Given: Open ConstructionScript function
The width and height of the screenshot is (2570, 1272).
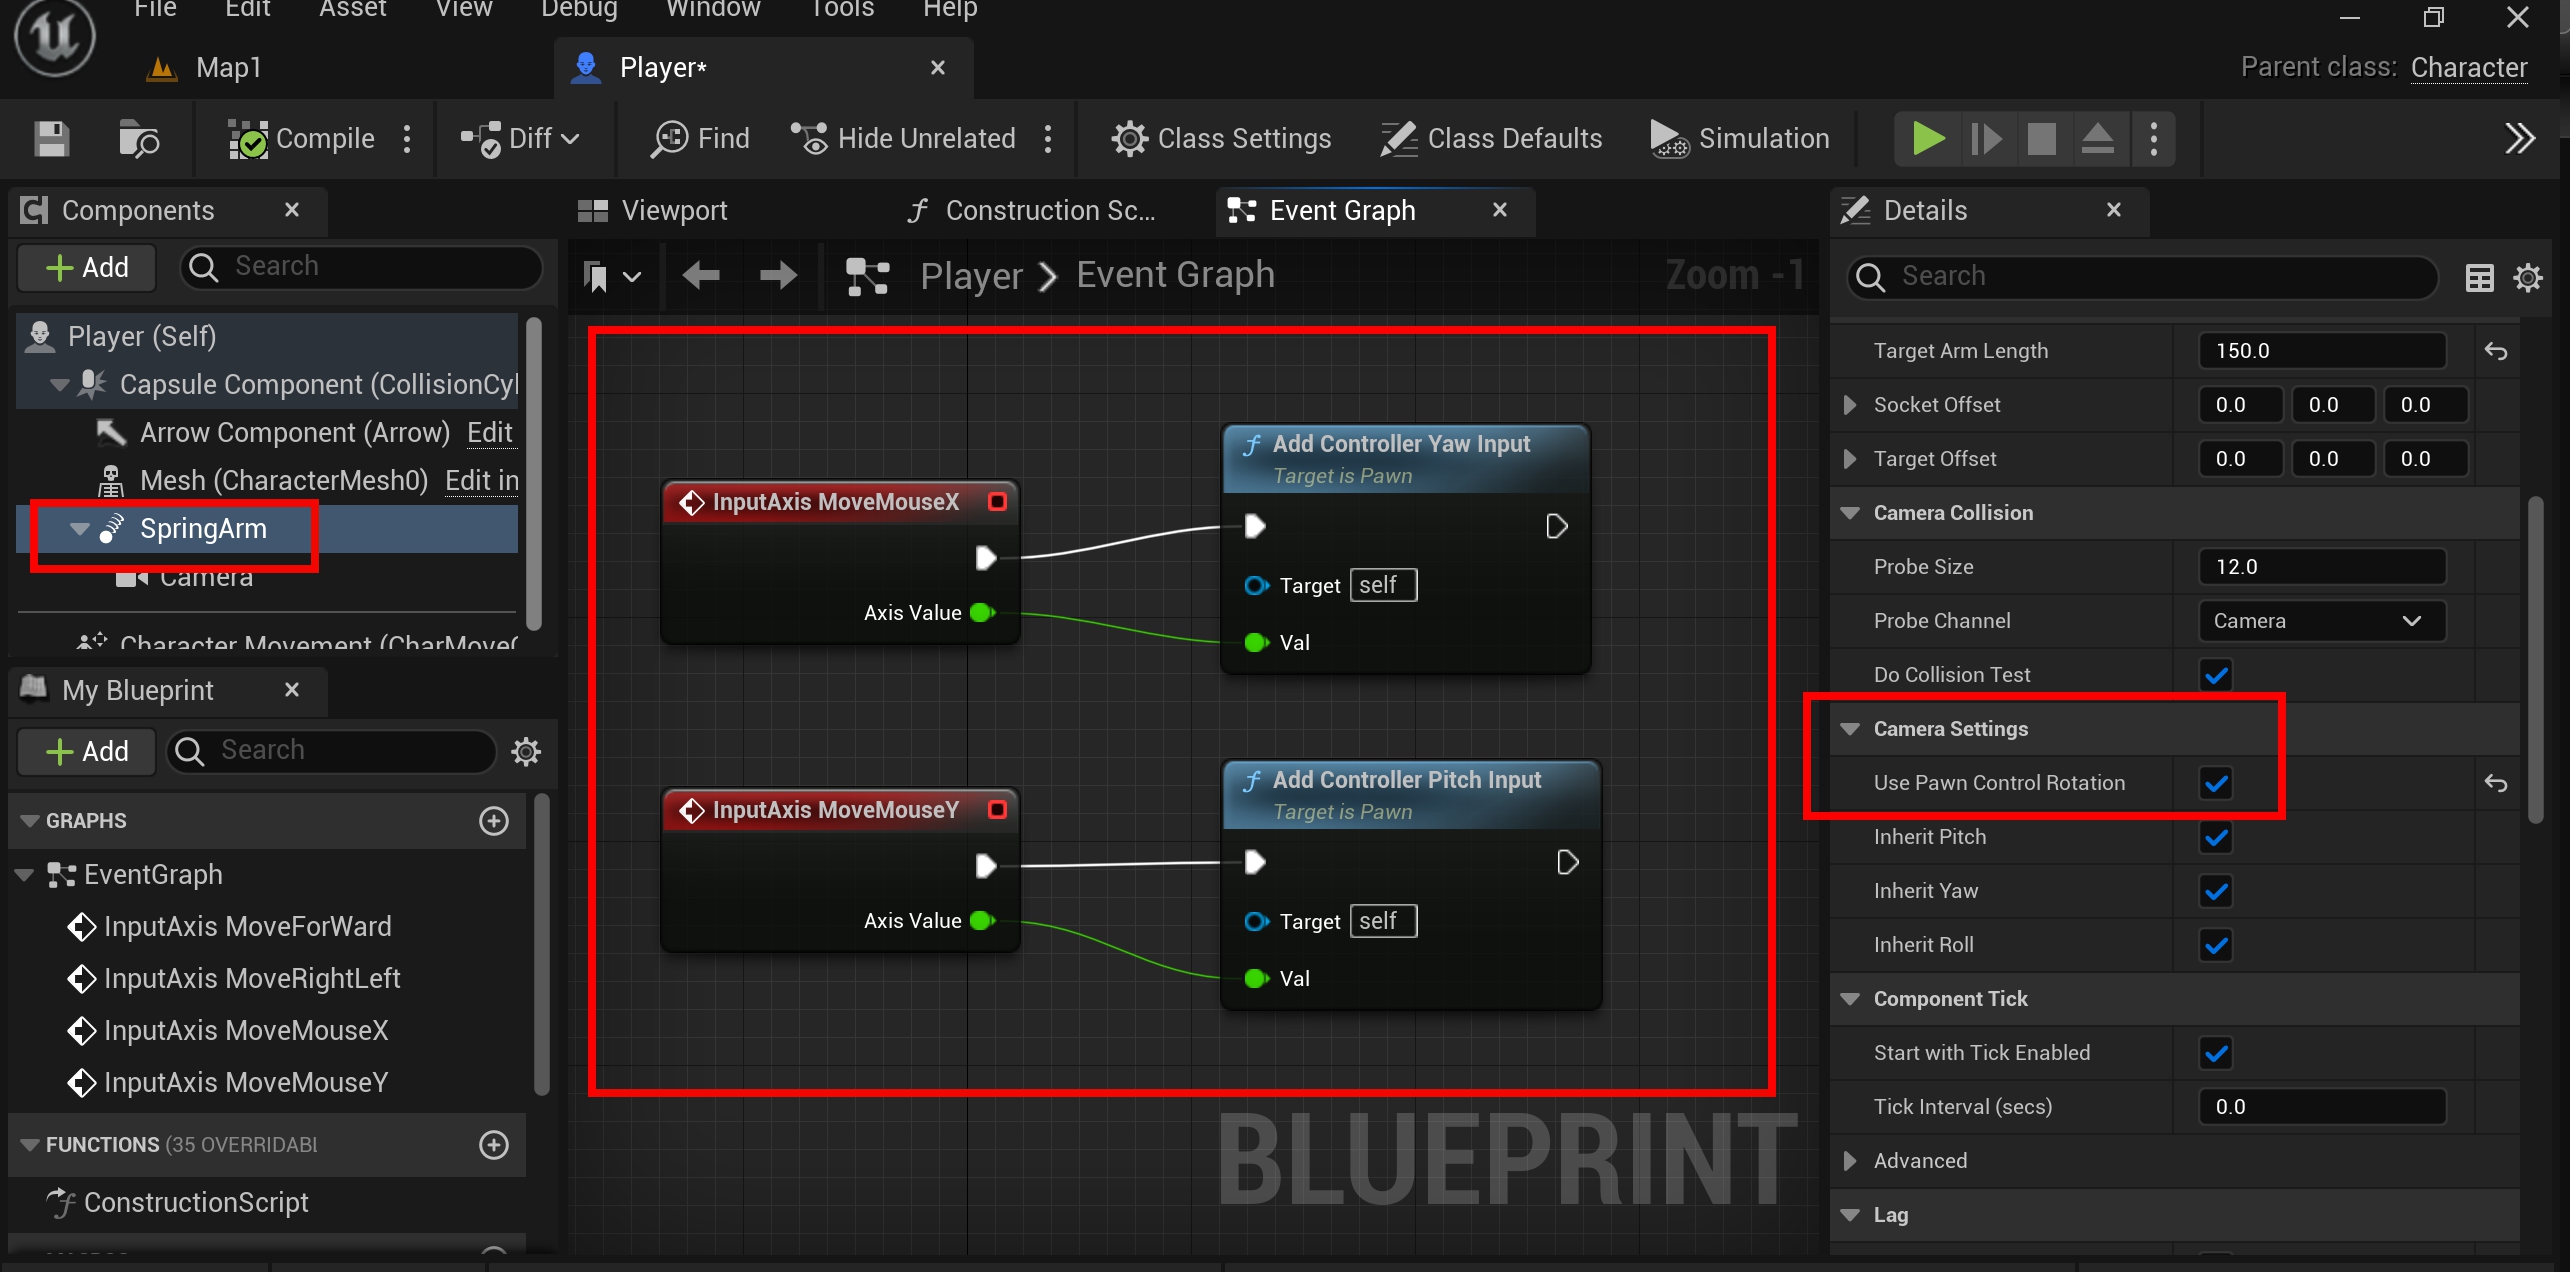Looking at the screenshot, I should tap(196, 1203).
